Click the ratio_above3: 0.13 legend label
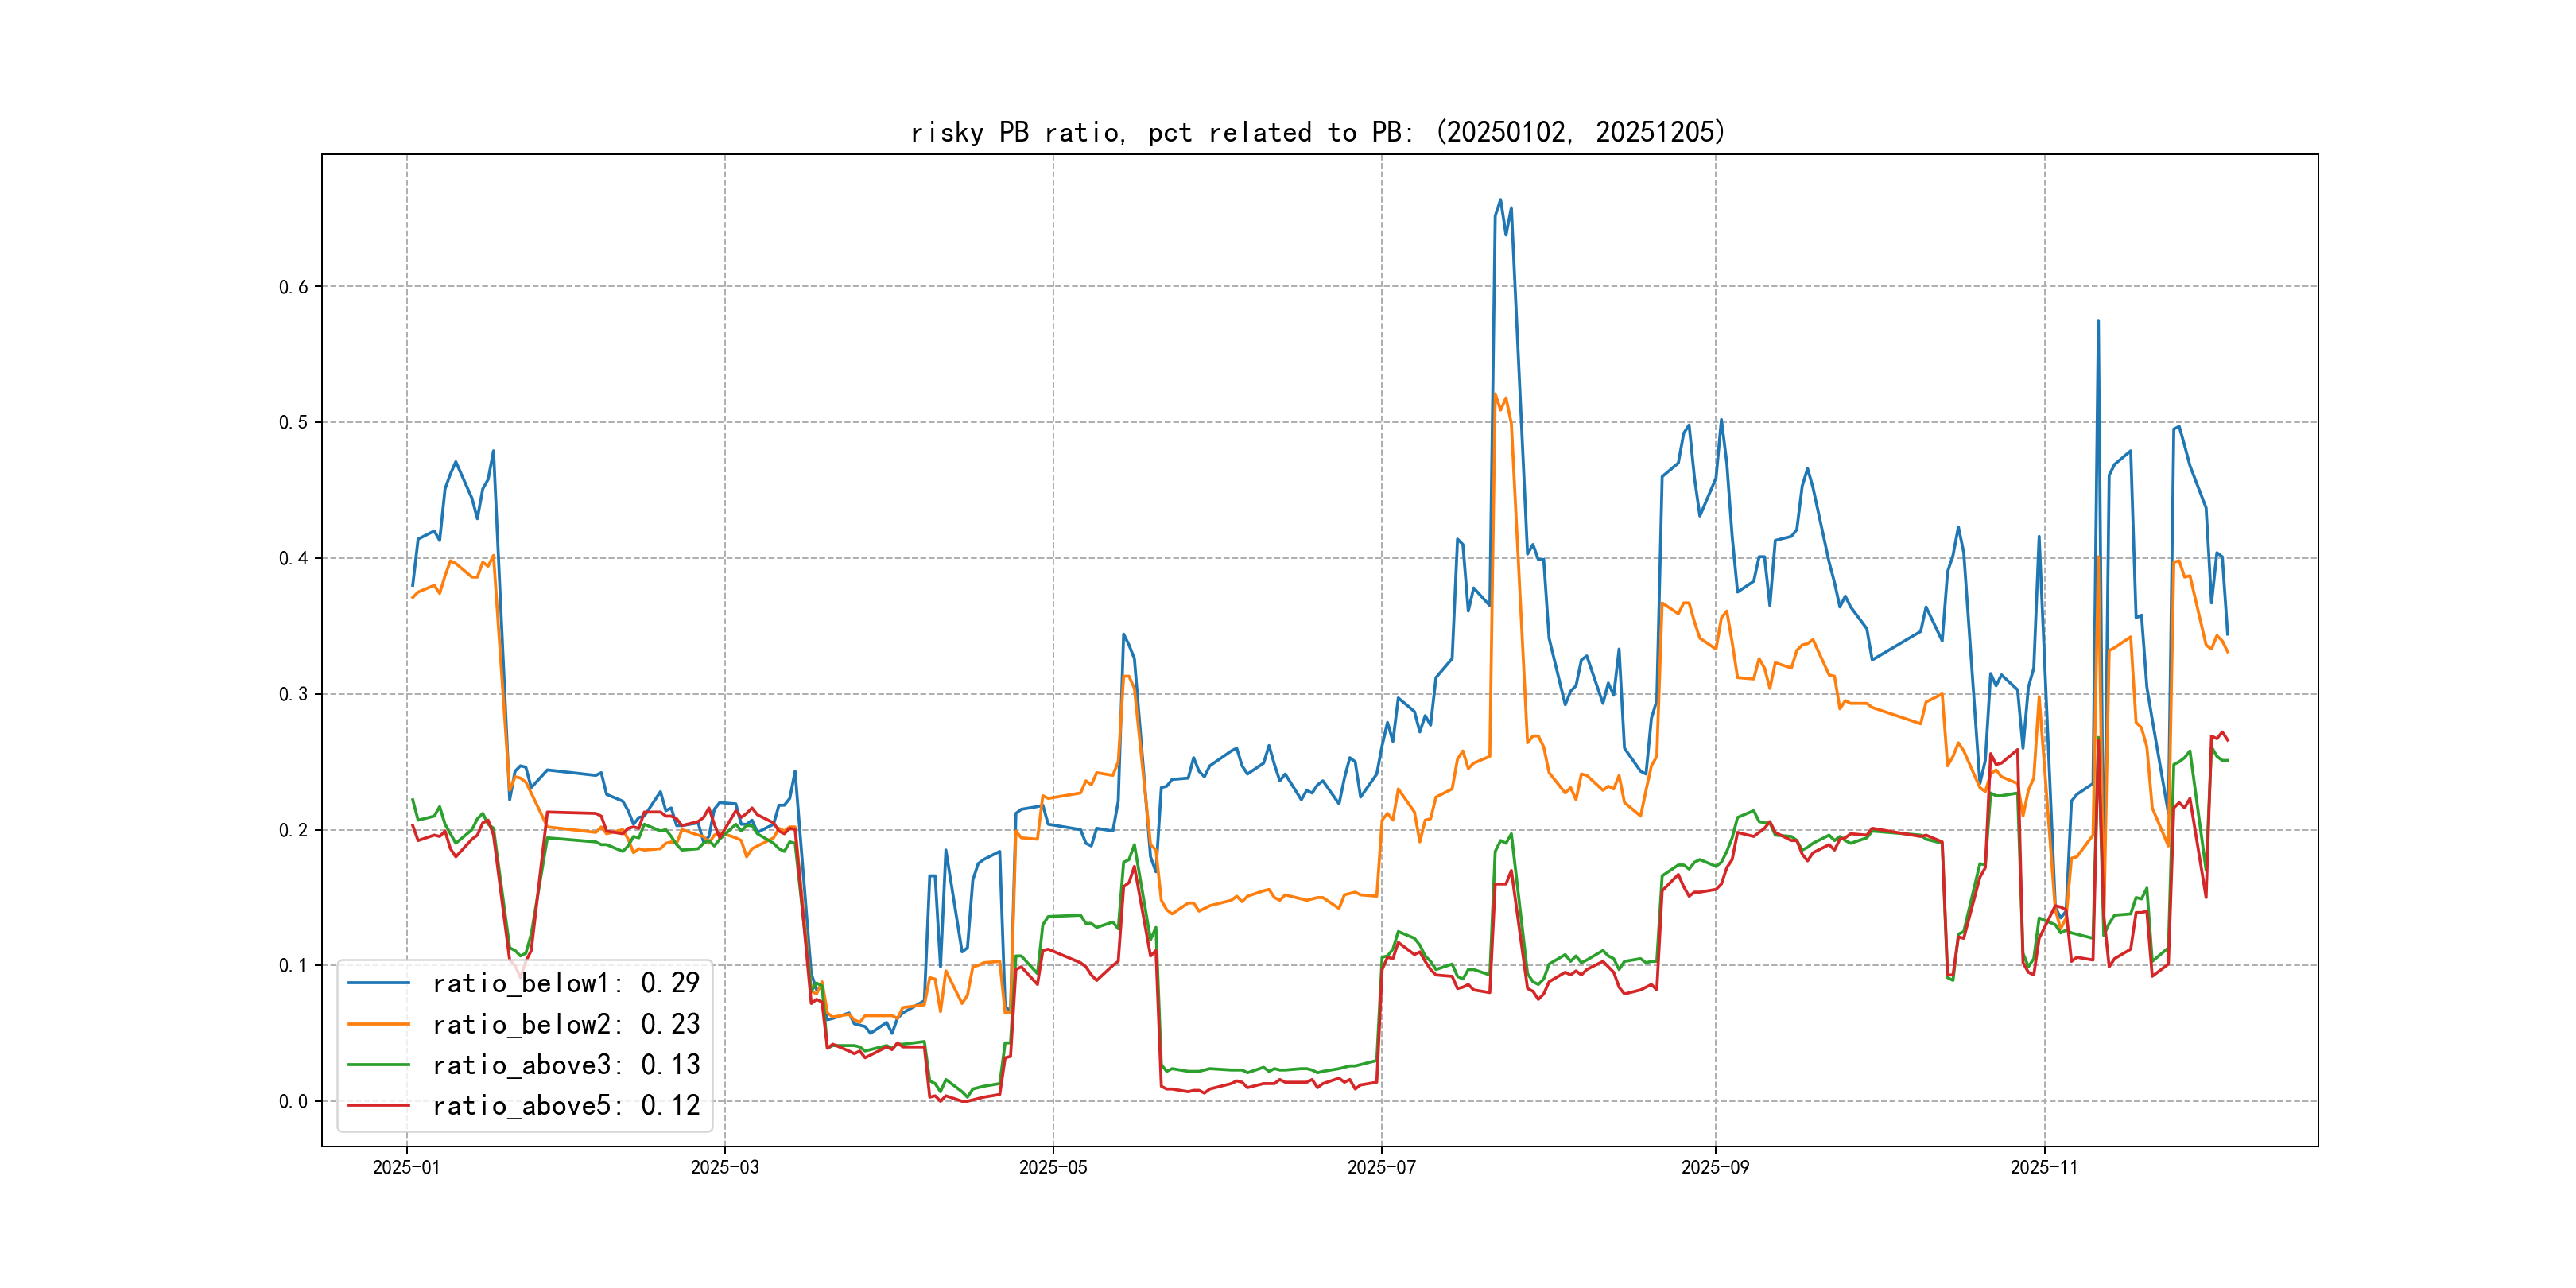This screenshot has height=1288, width=2576. pos(565,1065)
